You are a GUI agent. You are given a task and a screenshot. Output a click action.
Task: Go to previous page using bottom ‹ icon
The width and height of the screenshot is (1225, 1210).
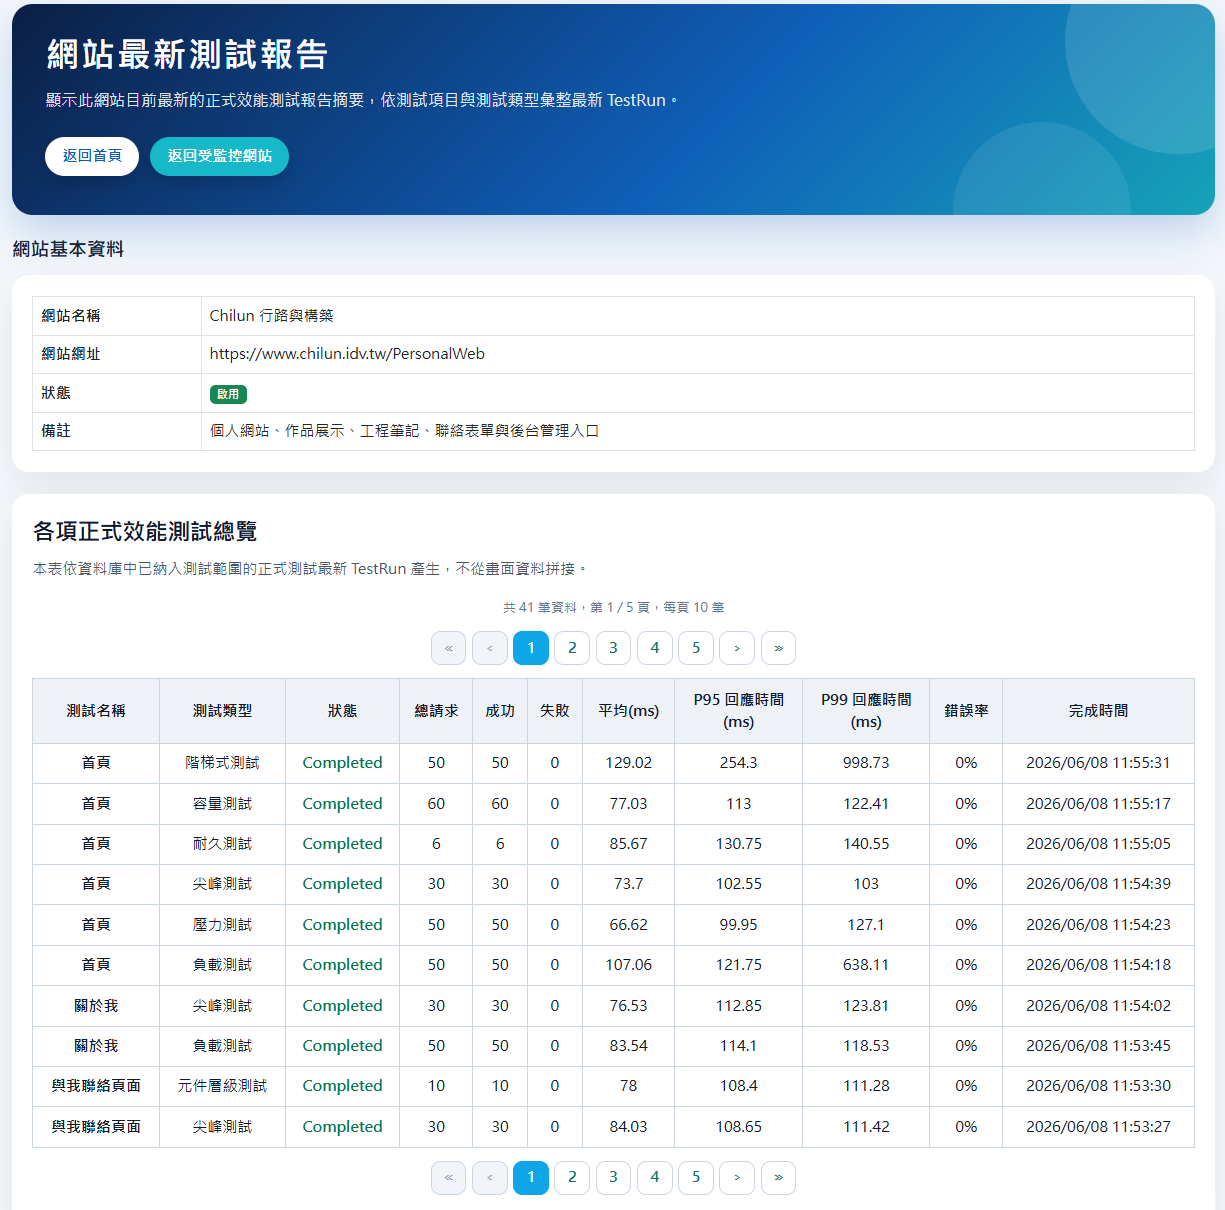(x=490, y=1177)
